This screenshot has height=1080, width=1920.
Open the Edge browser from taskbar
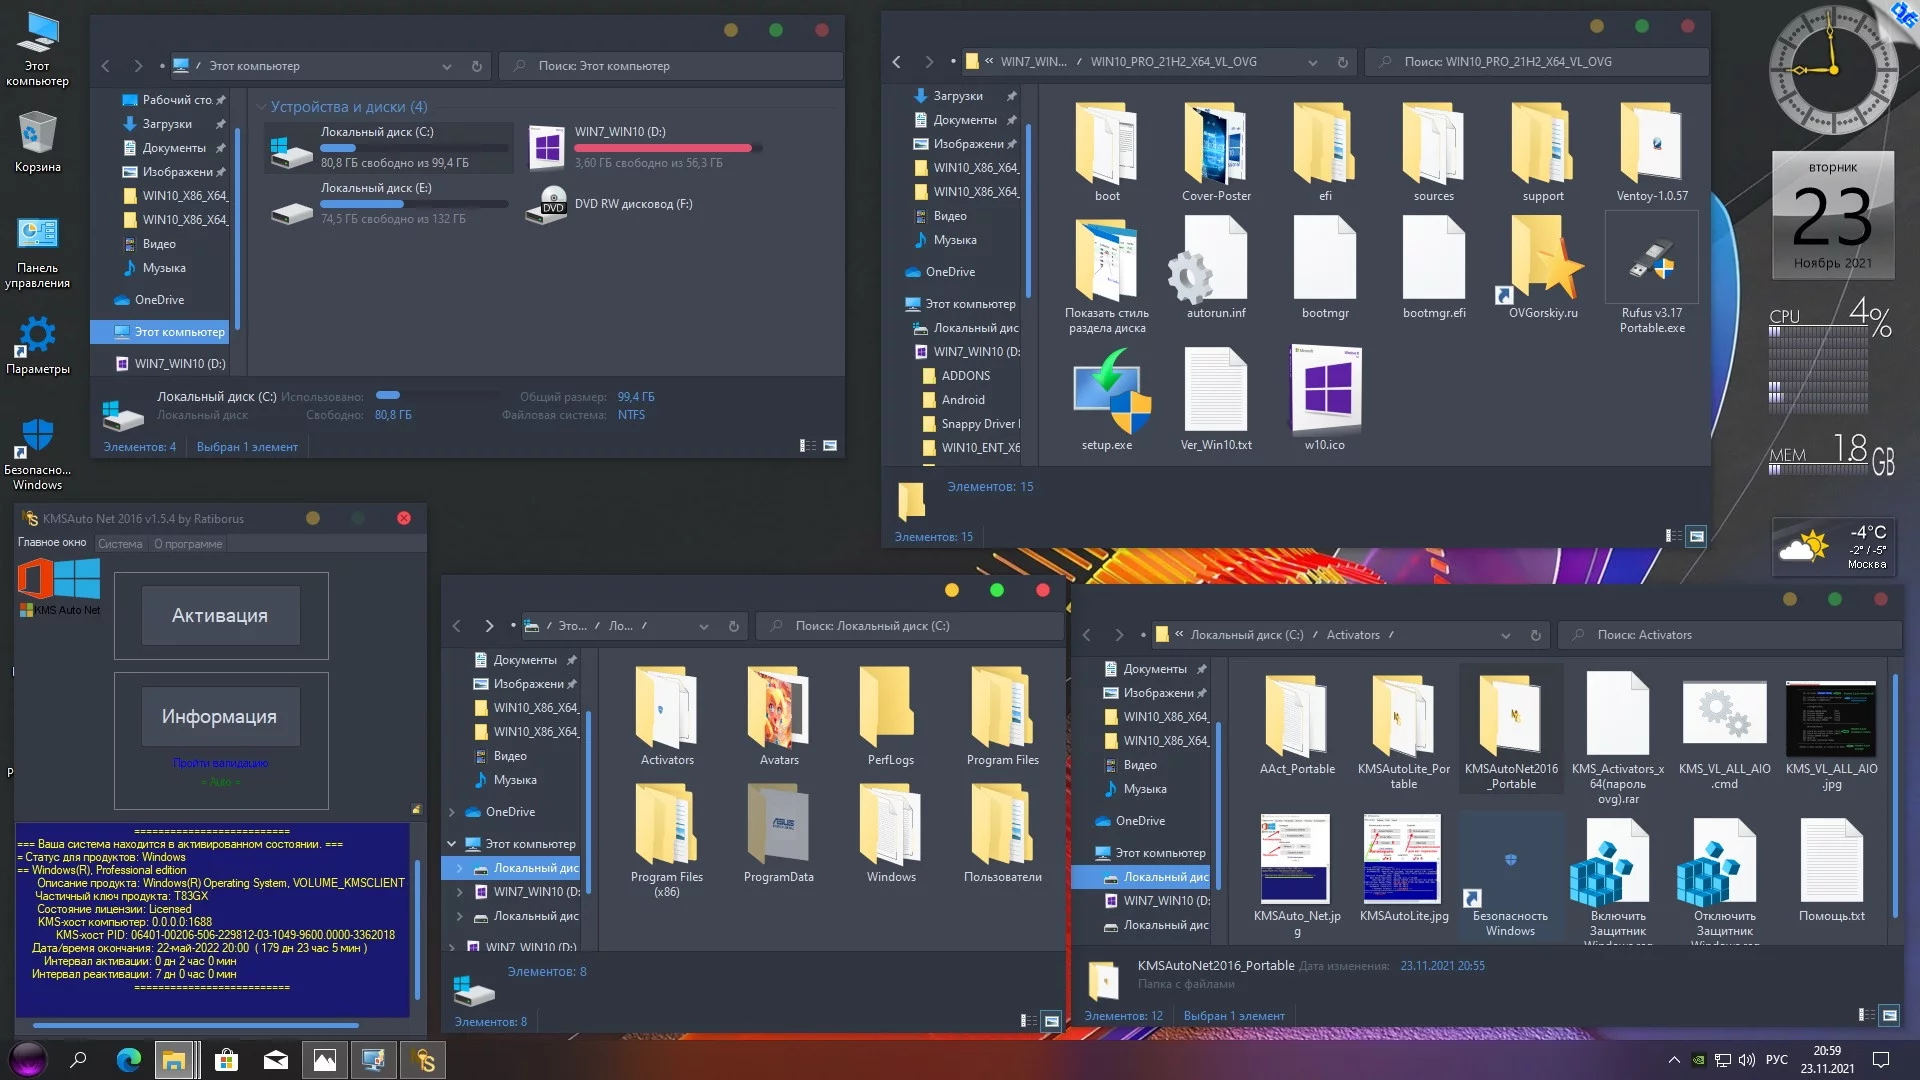129,1060
